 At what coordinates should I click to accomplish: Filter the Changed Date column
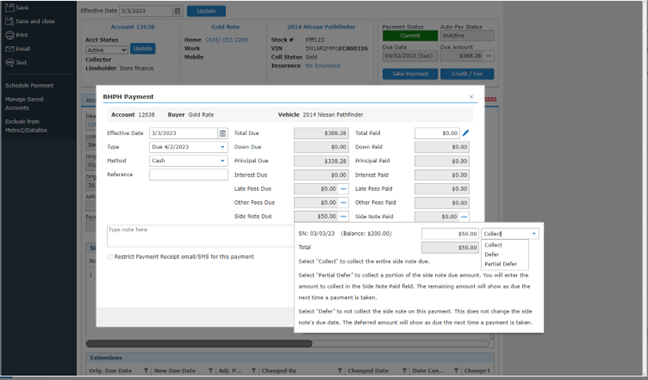[x=404, y=370]
